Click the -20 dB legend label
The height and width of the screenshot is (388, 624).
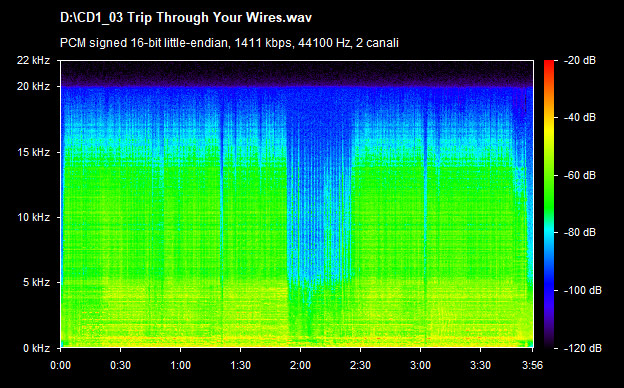pos(580,60)
